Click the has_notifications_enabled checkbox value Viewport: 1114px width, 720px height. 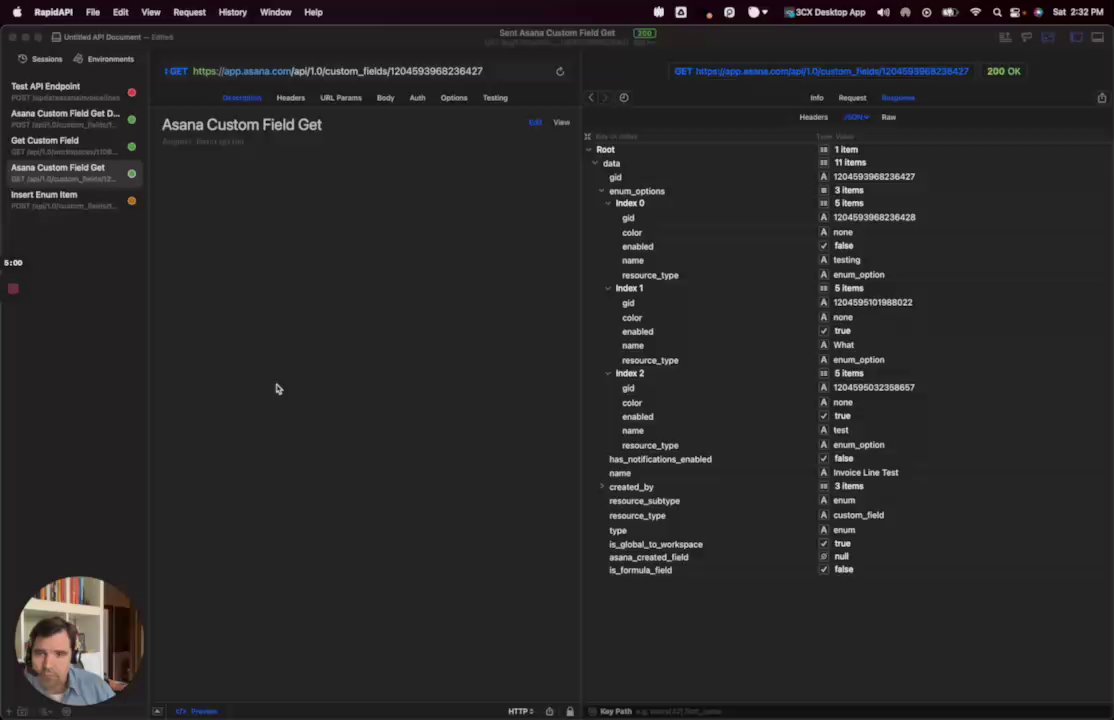click(823, 458)
